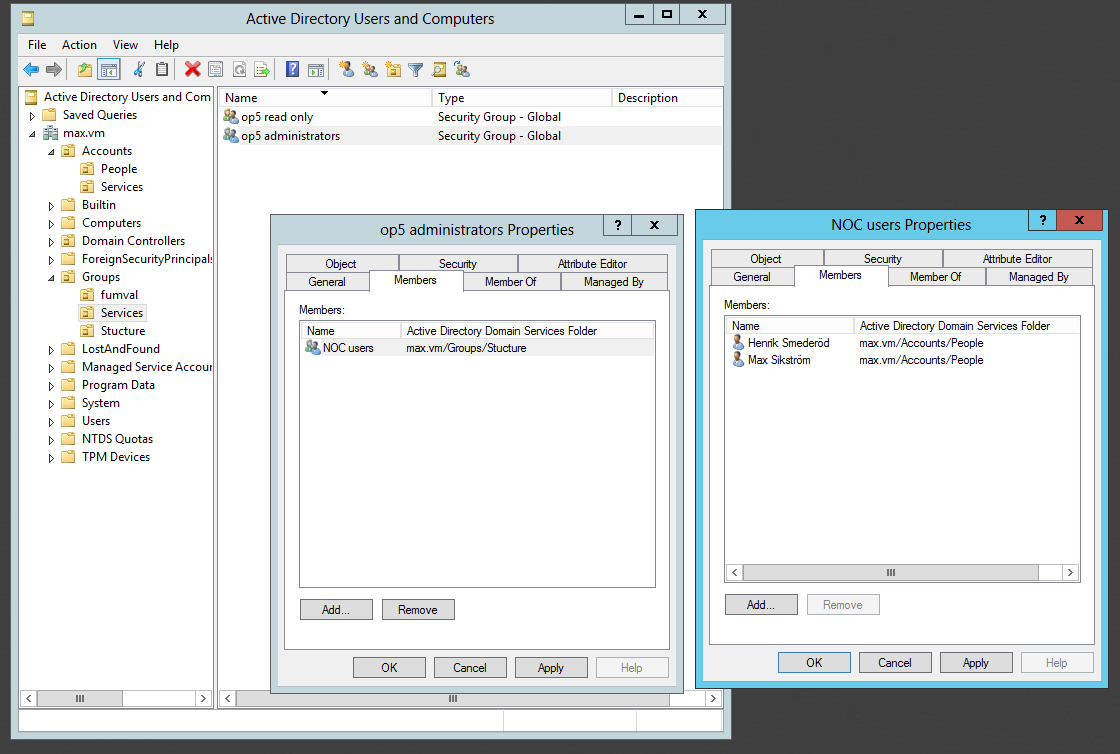This screenshot has height=754, width=1120.
Task: Click the red X Delete icon
Action: [x=192, y=69]
